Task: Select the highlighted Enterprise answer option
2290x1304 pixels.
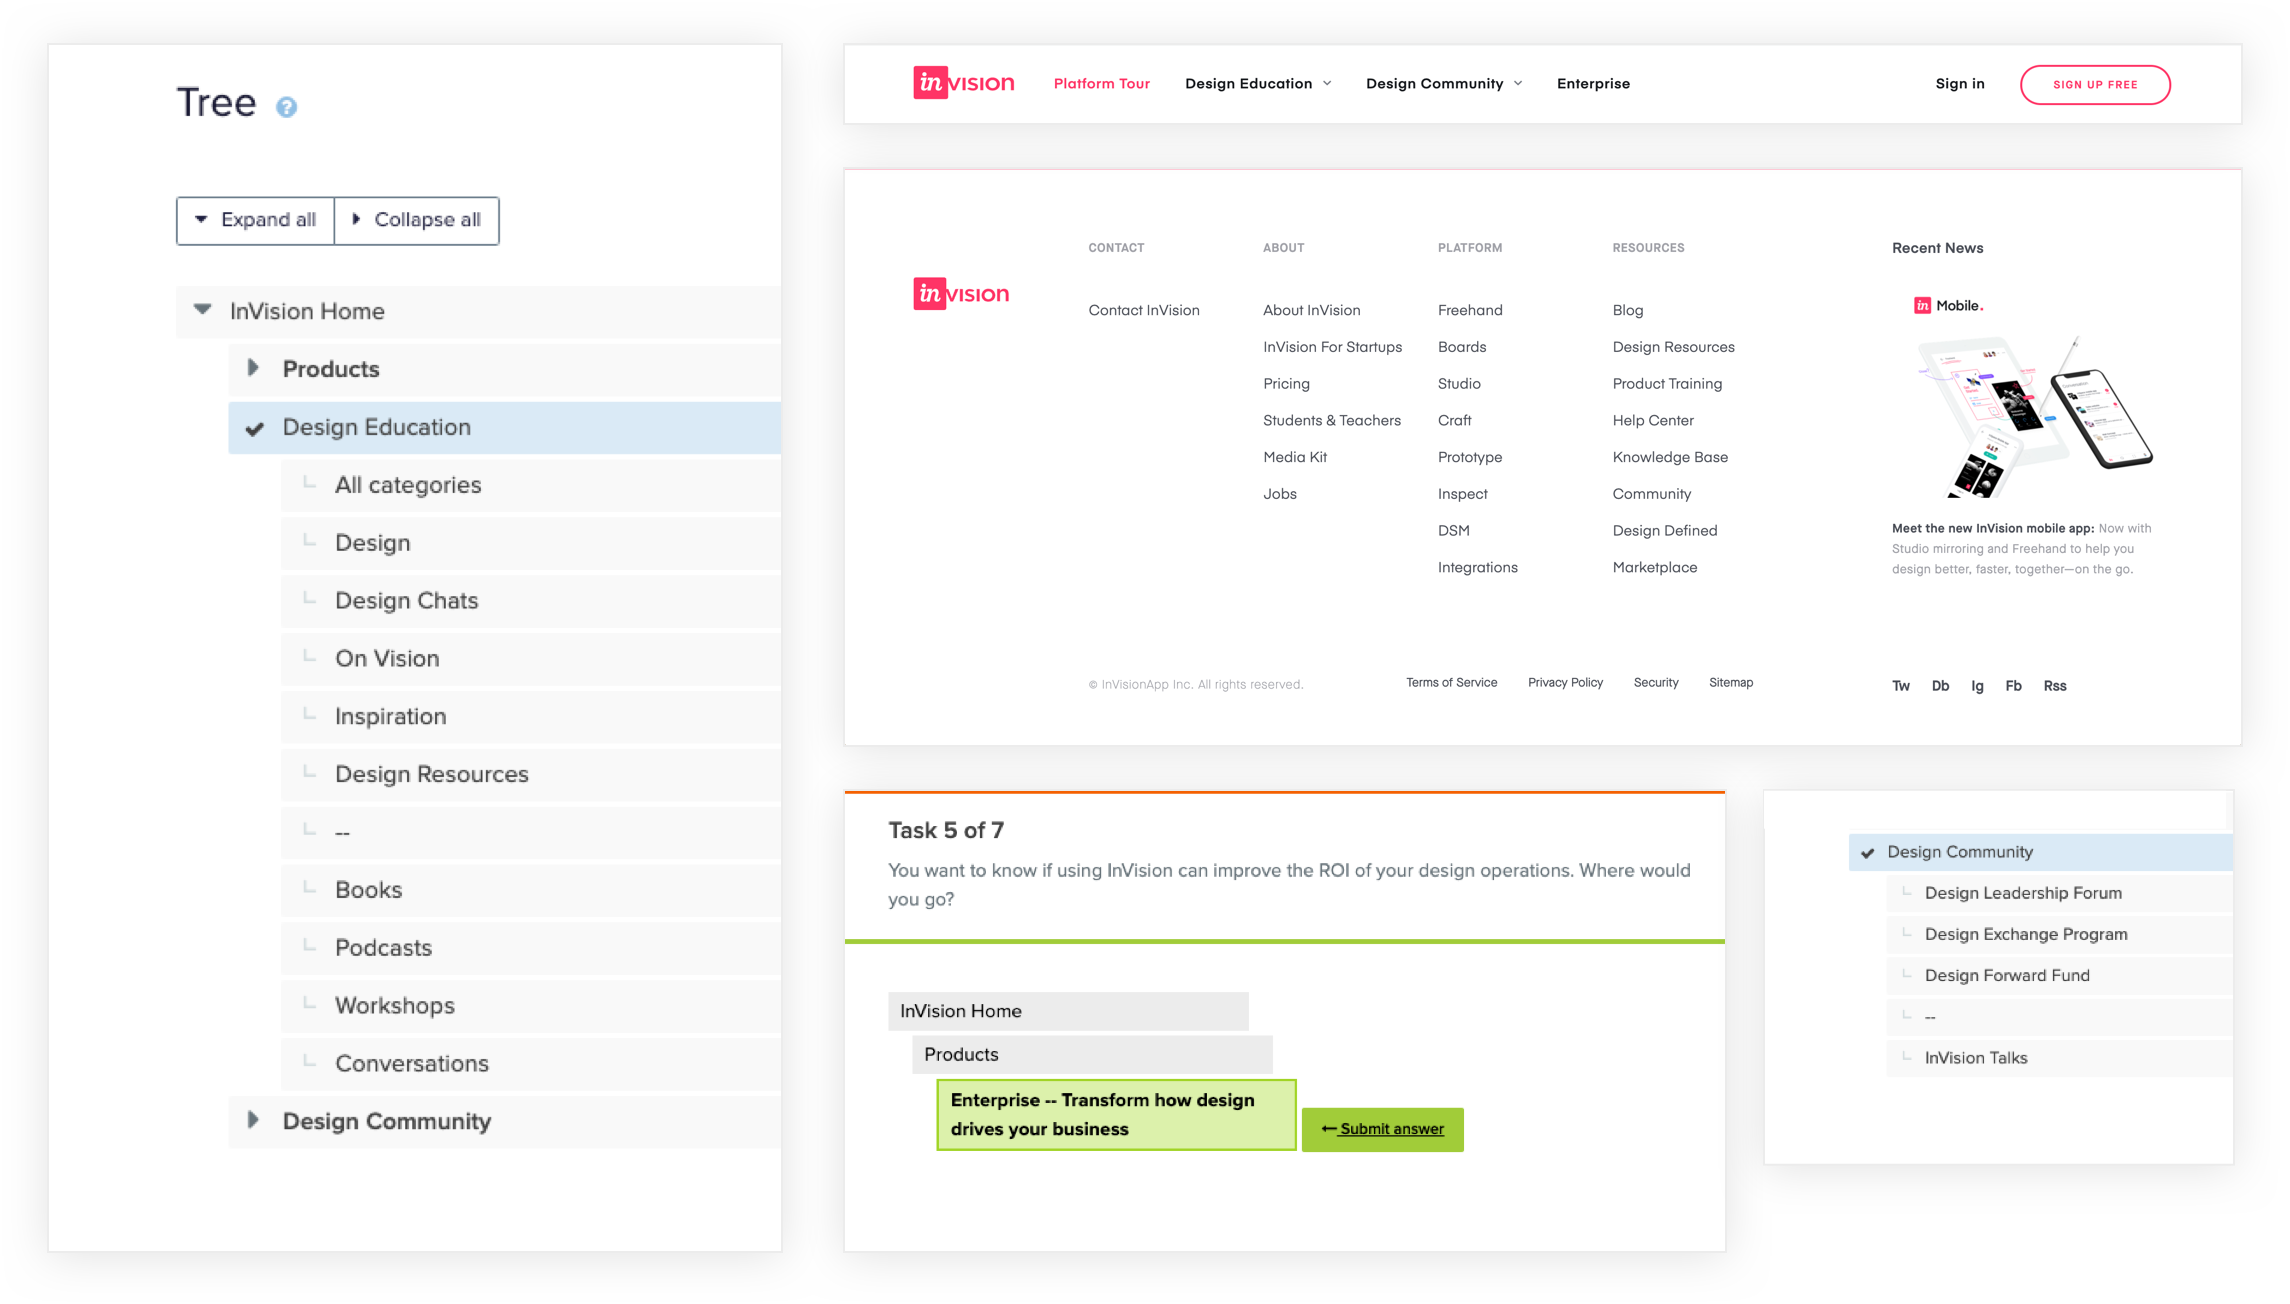Action: click(1115, 1114)
